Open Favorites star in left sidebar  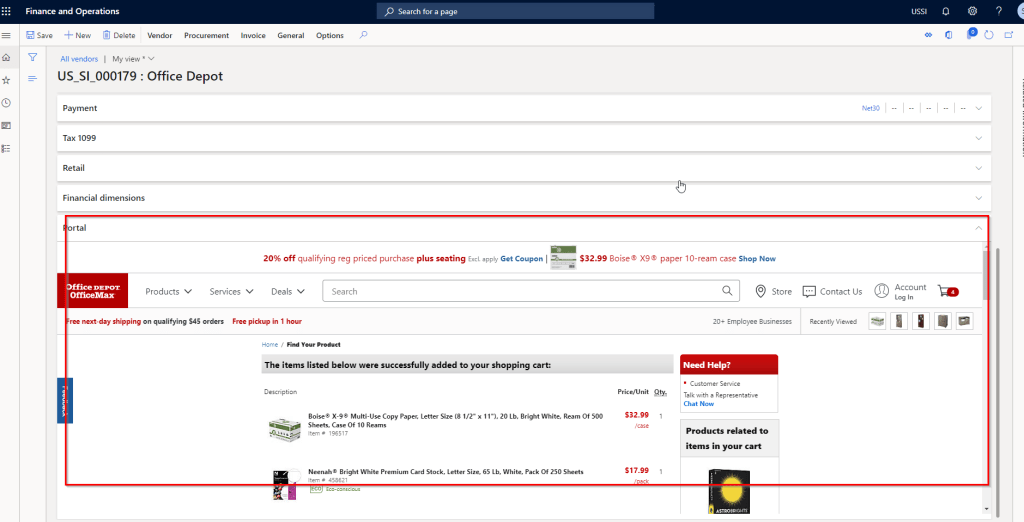click(x=6, y=80)
